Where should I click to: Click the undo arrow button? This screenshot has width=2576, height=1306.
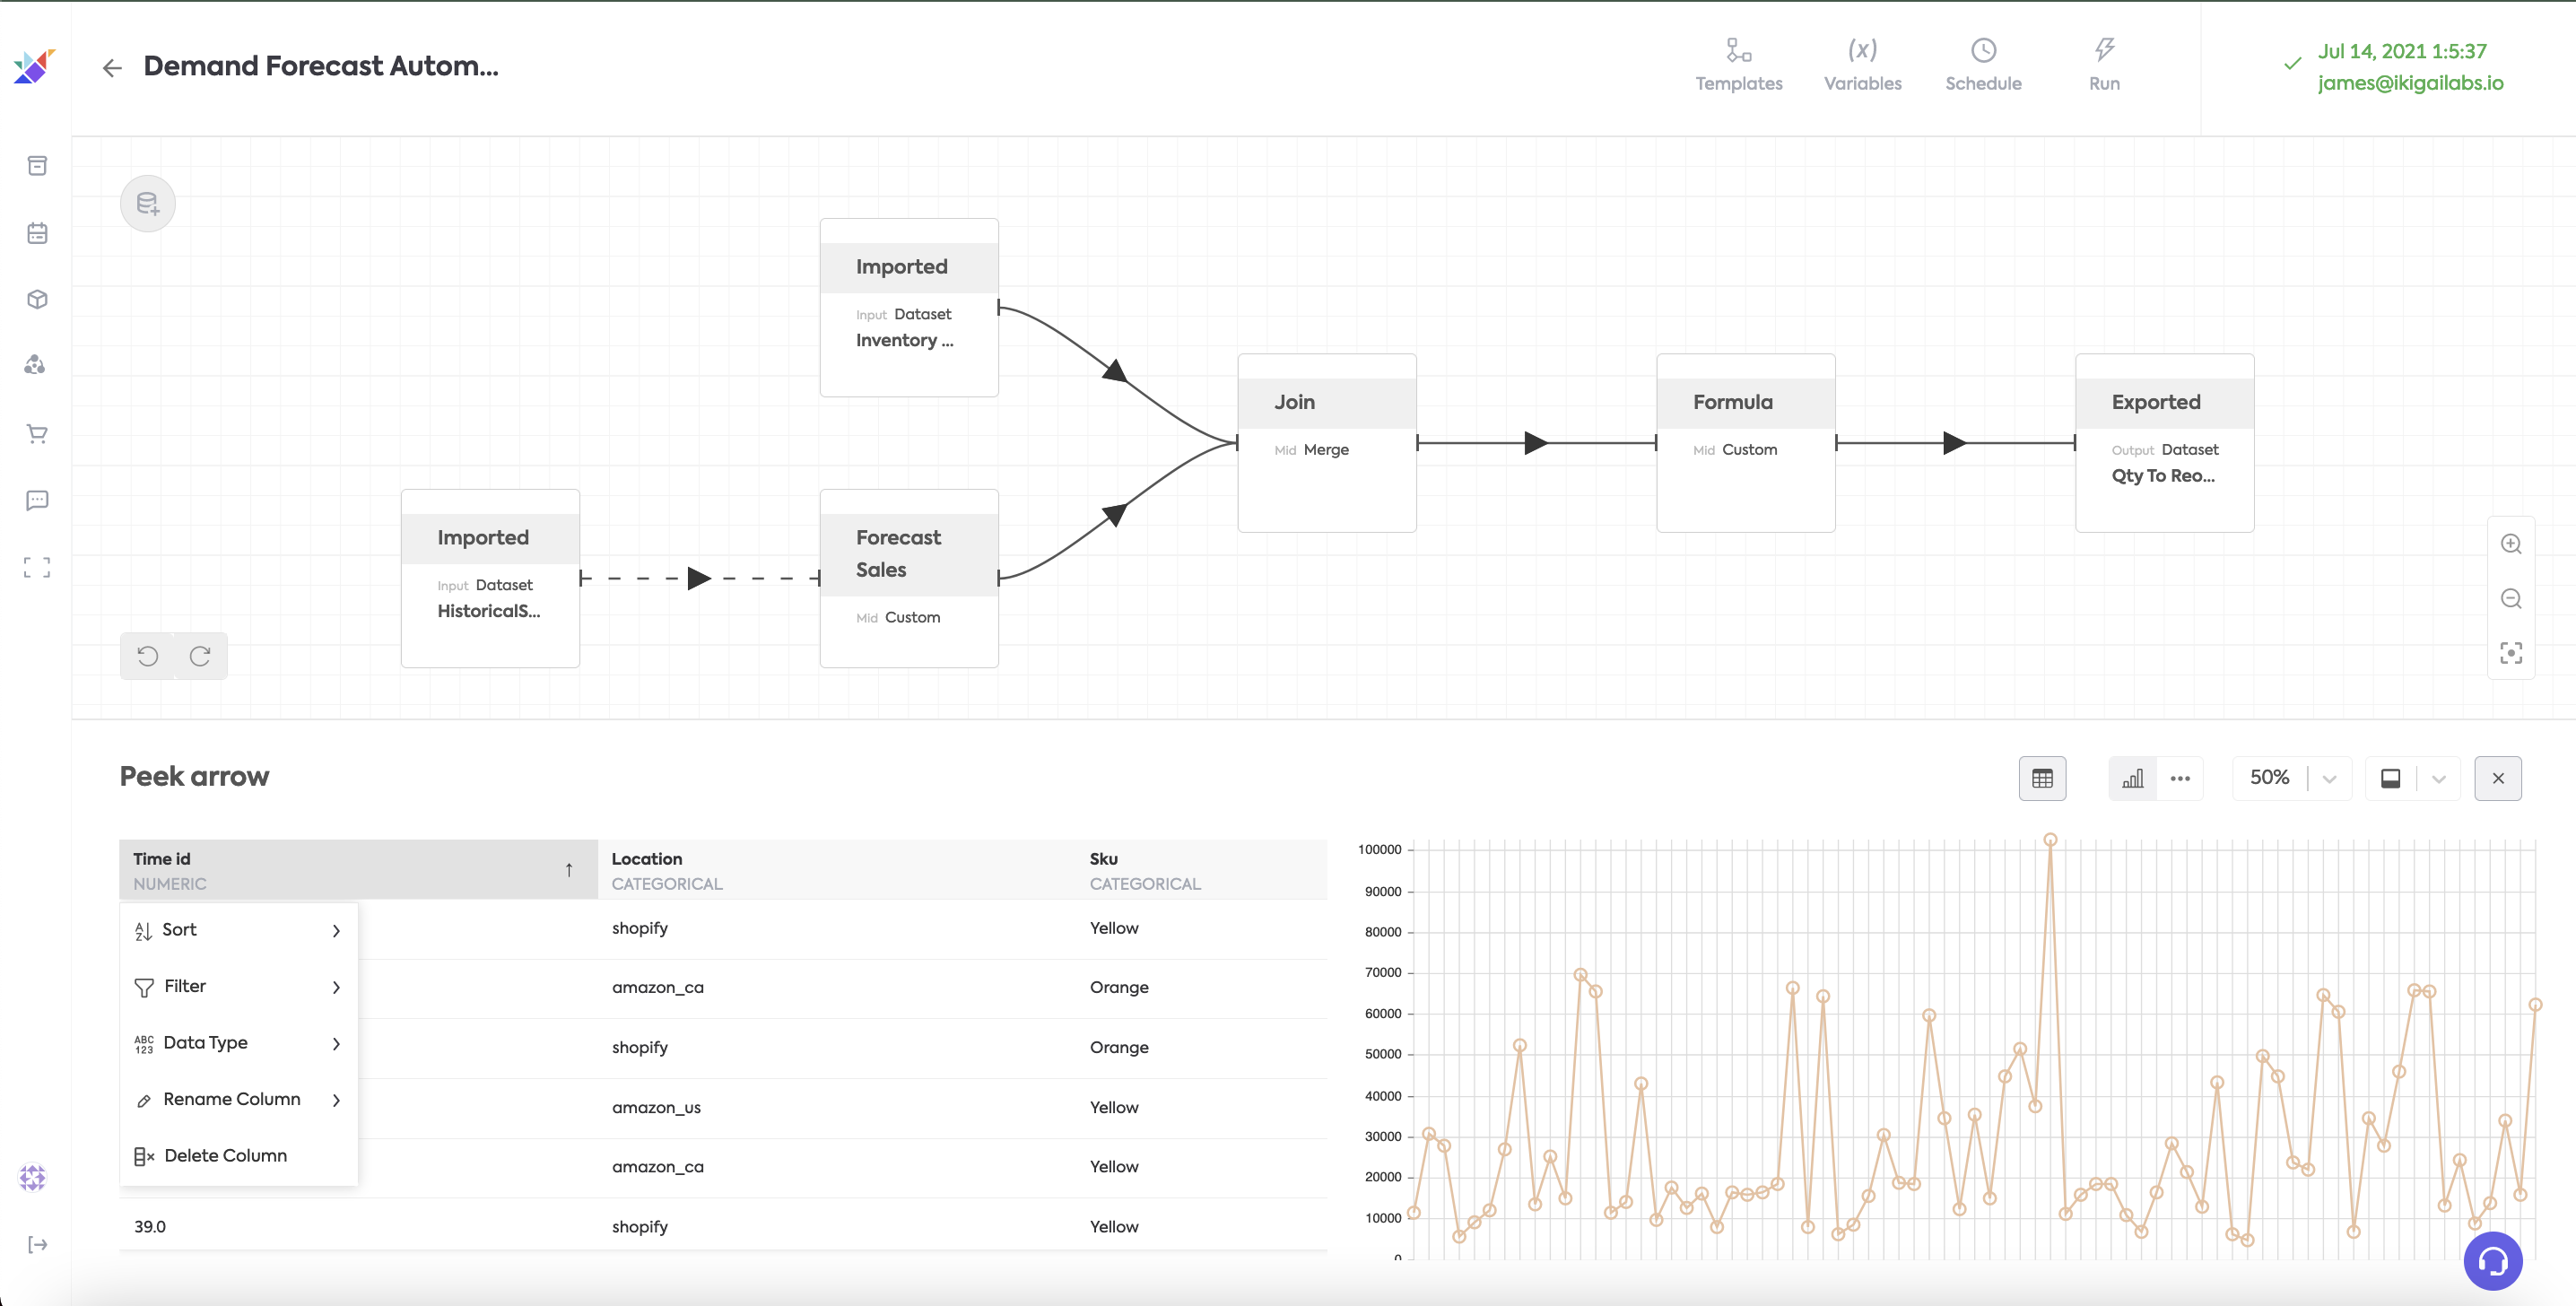148,656
